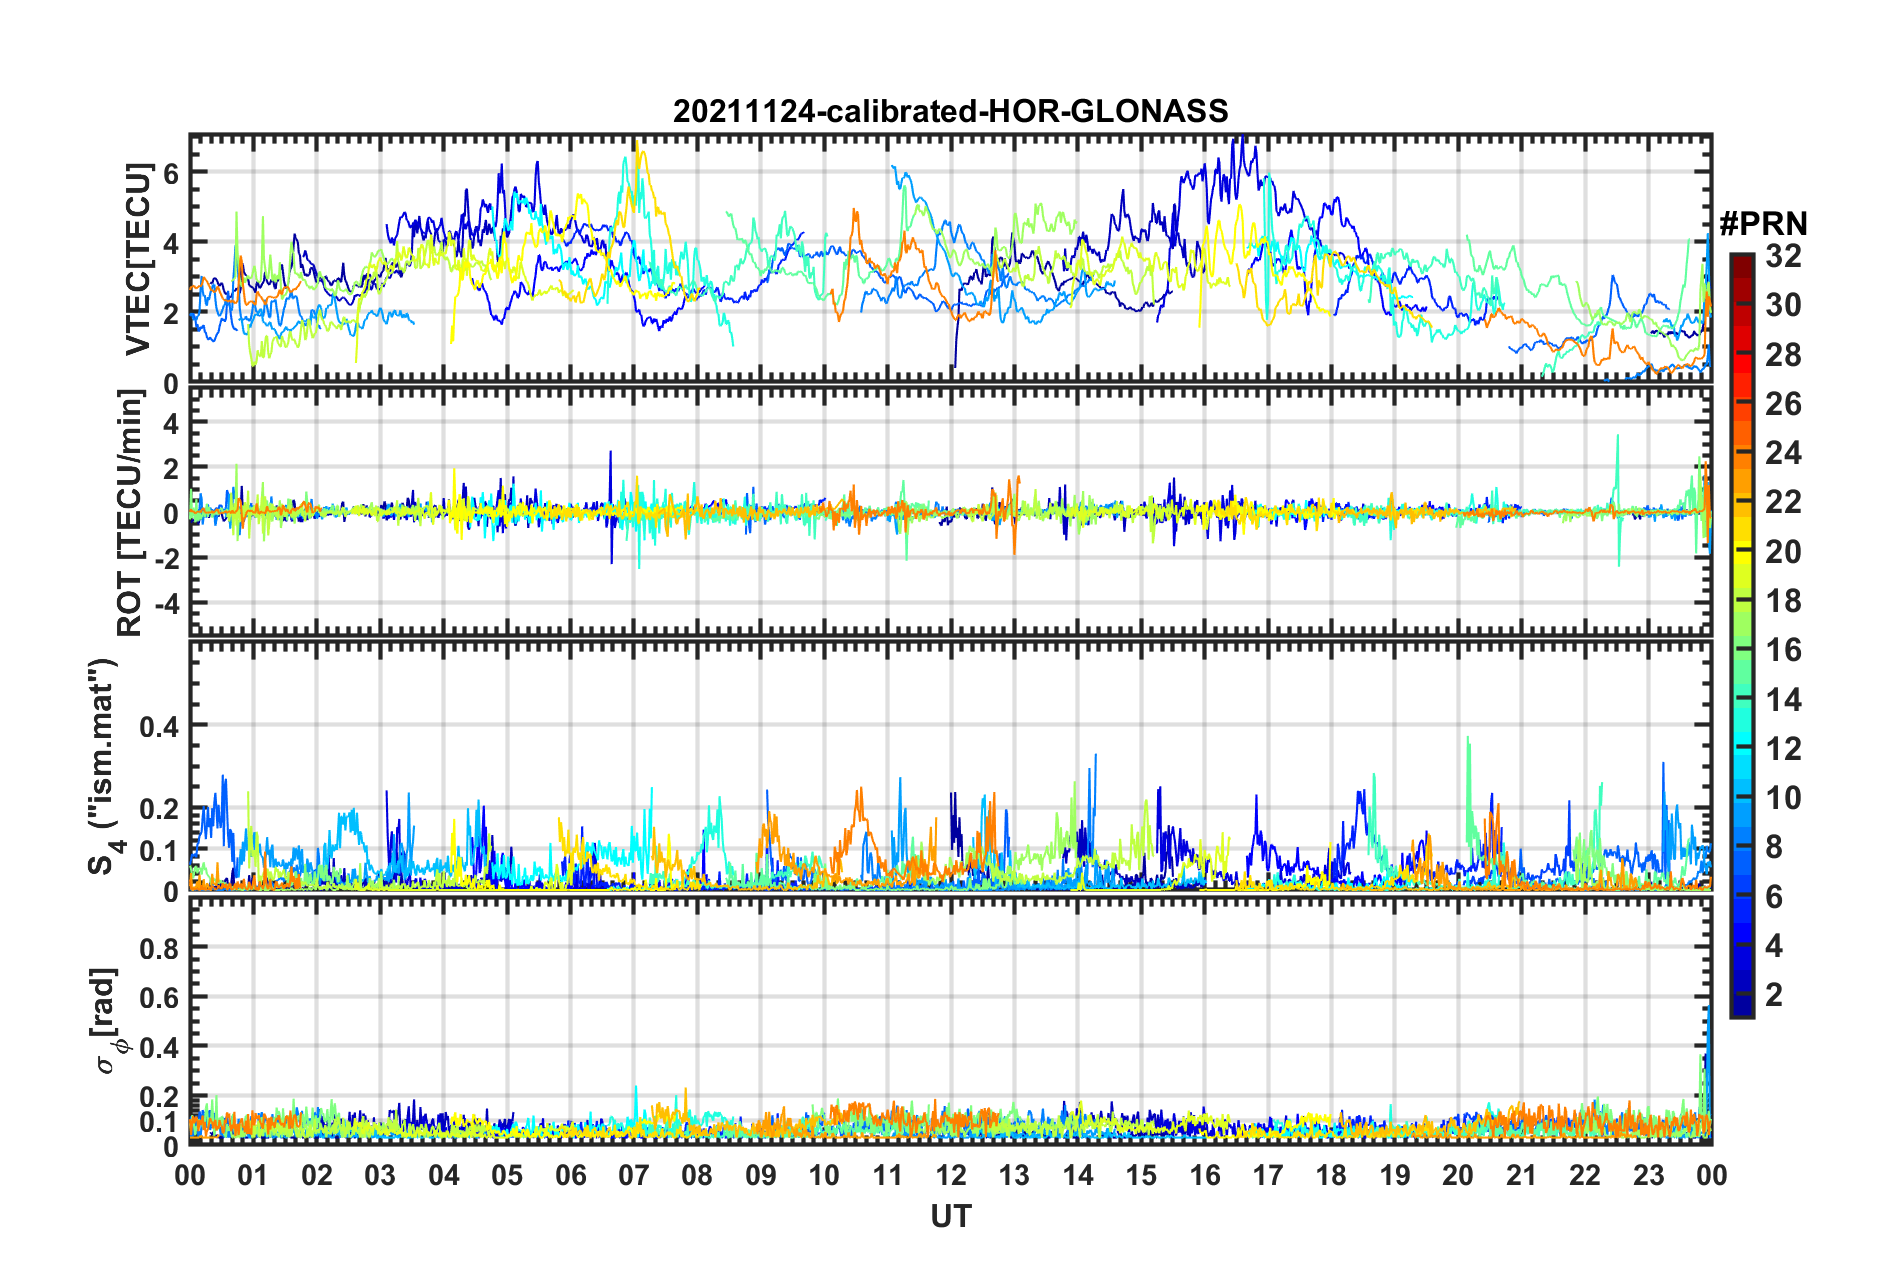Select the VTEC[TECU] y-axis label
Image resolution: width=1902 pixels, height=1272 pixels.
point(137,259)
